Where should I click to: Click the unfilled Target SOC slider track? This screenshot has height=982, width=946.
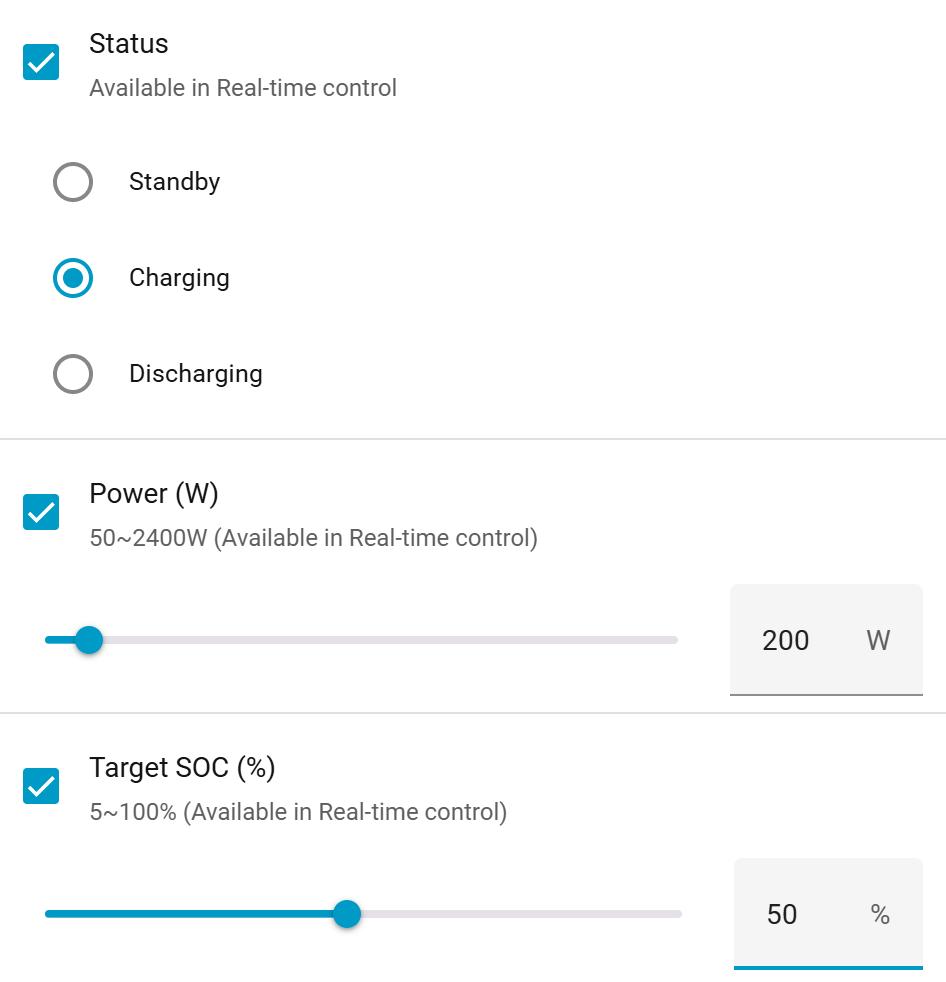pyautogui.click(x=520, y=914)
